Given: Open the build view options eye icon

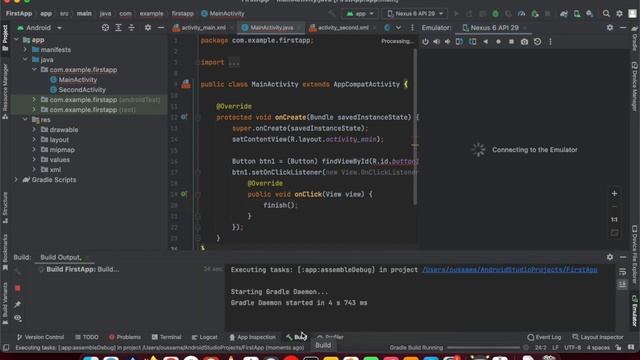Looking at the screenshot, I should pos(18,318).
